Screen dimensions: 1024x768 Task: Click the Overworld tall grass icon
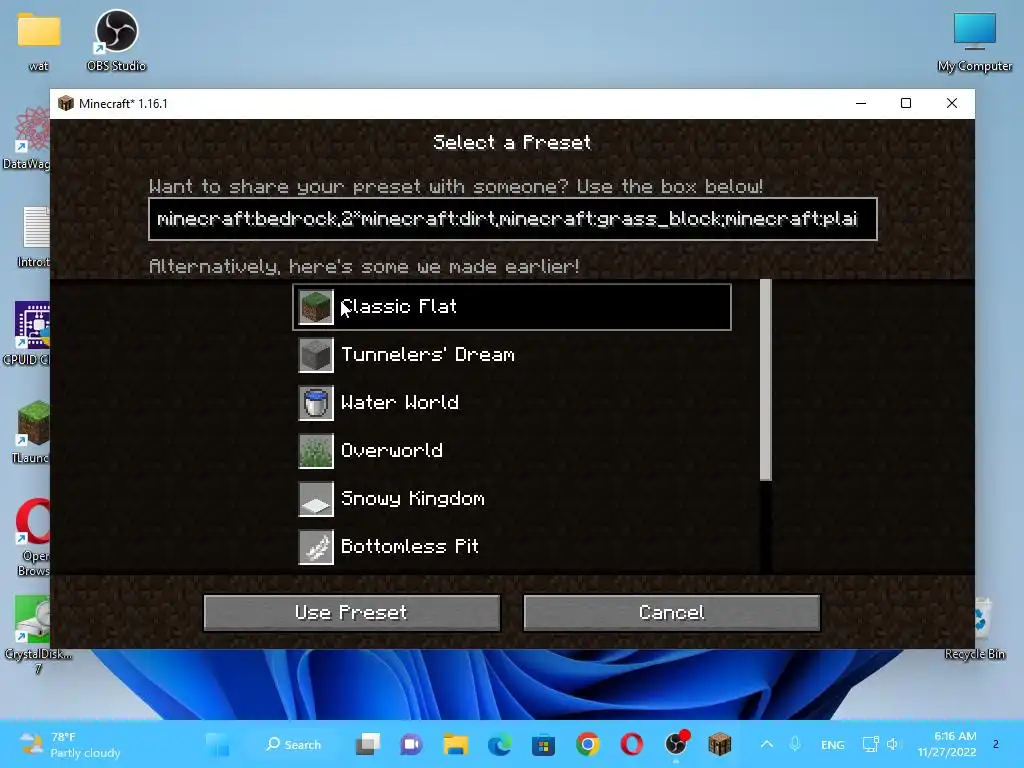(316, 451)
